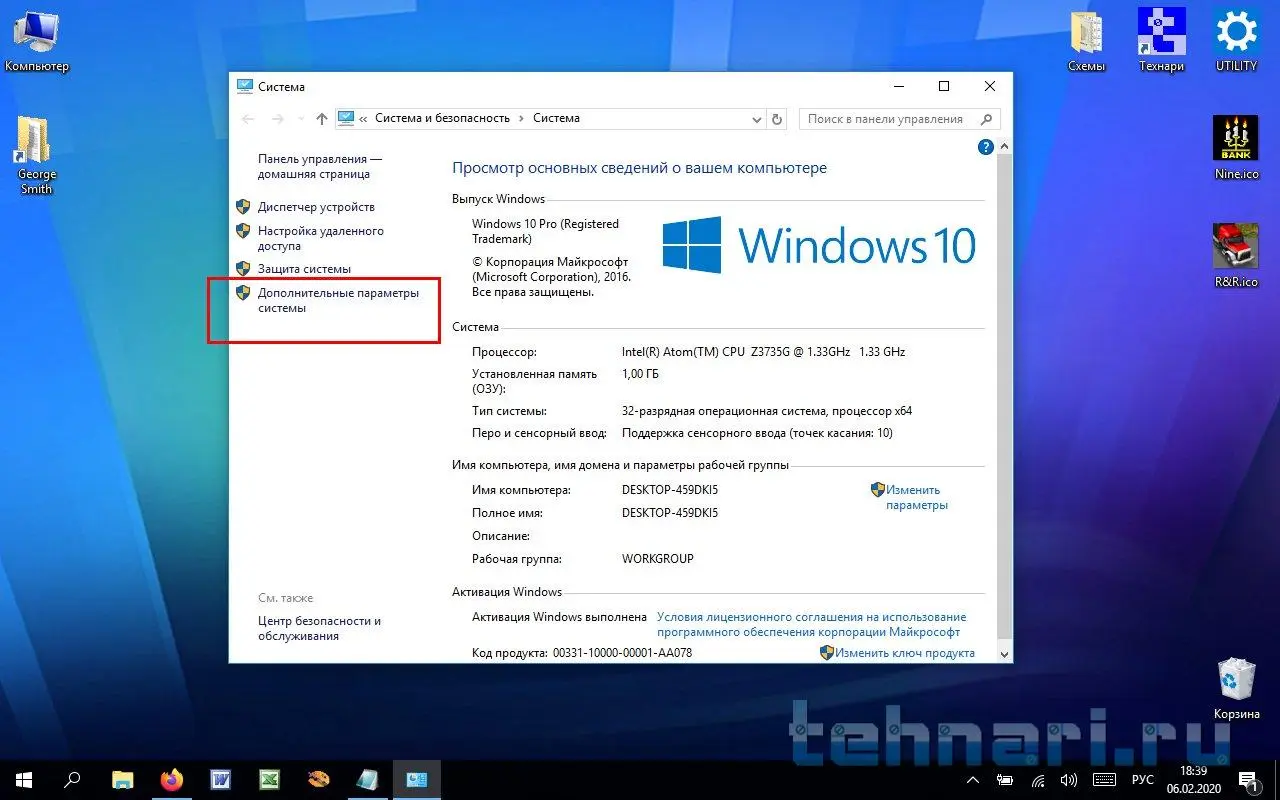Open the volume tray icon

pos(1069,780)
